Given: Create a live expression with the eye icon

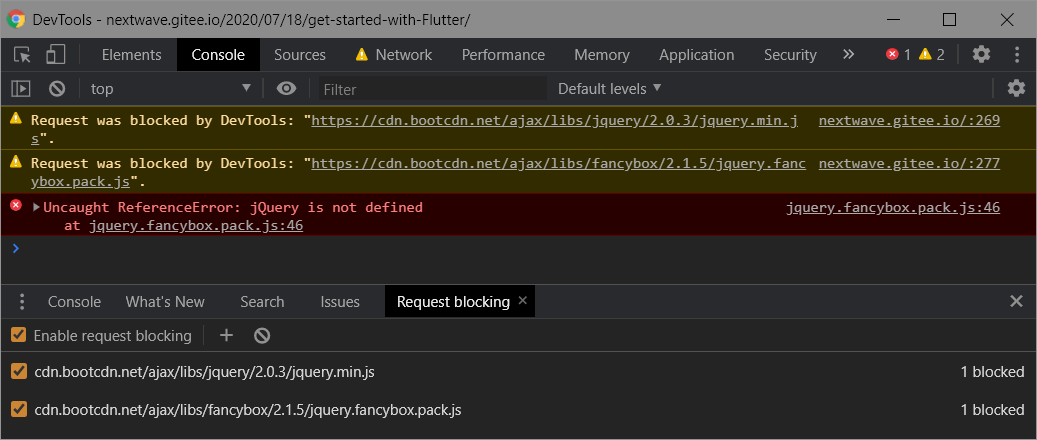Looking at the screenshot, I should (x=286, y=89).
